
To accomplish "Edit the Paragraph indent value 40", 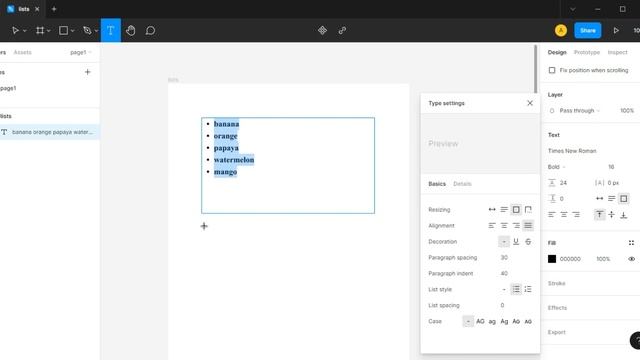I will (x=504, y=273).
